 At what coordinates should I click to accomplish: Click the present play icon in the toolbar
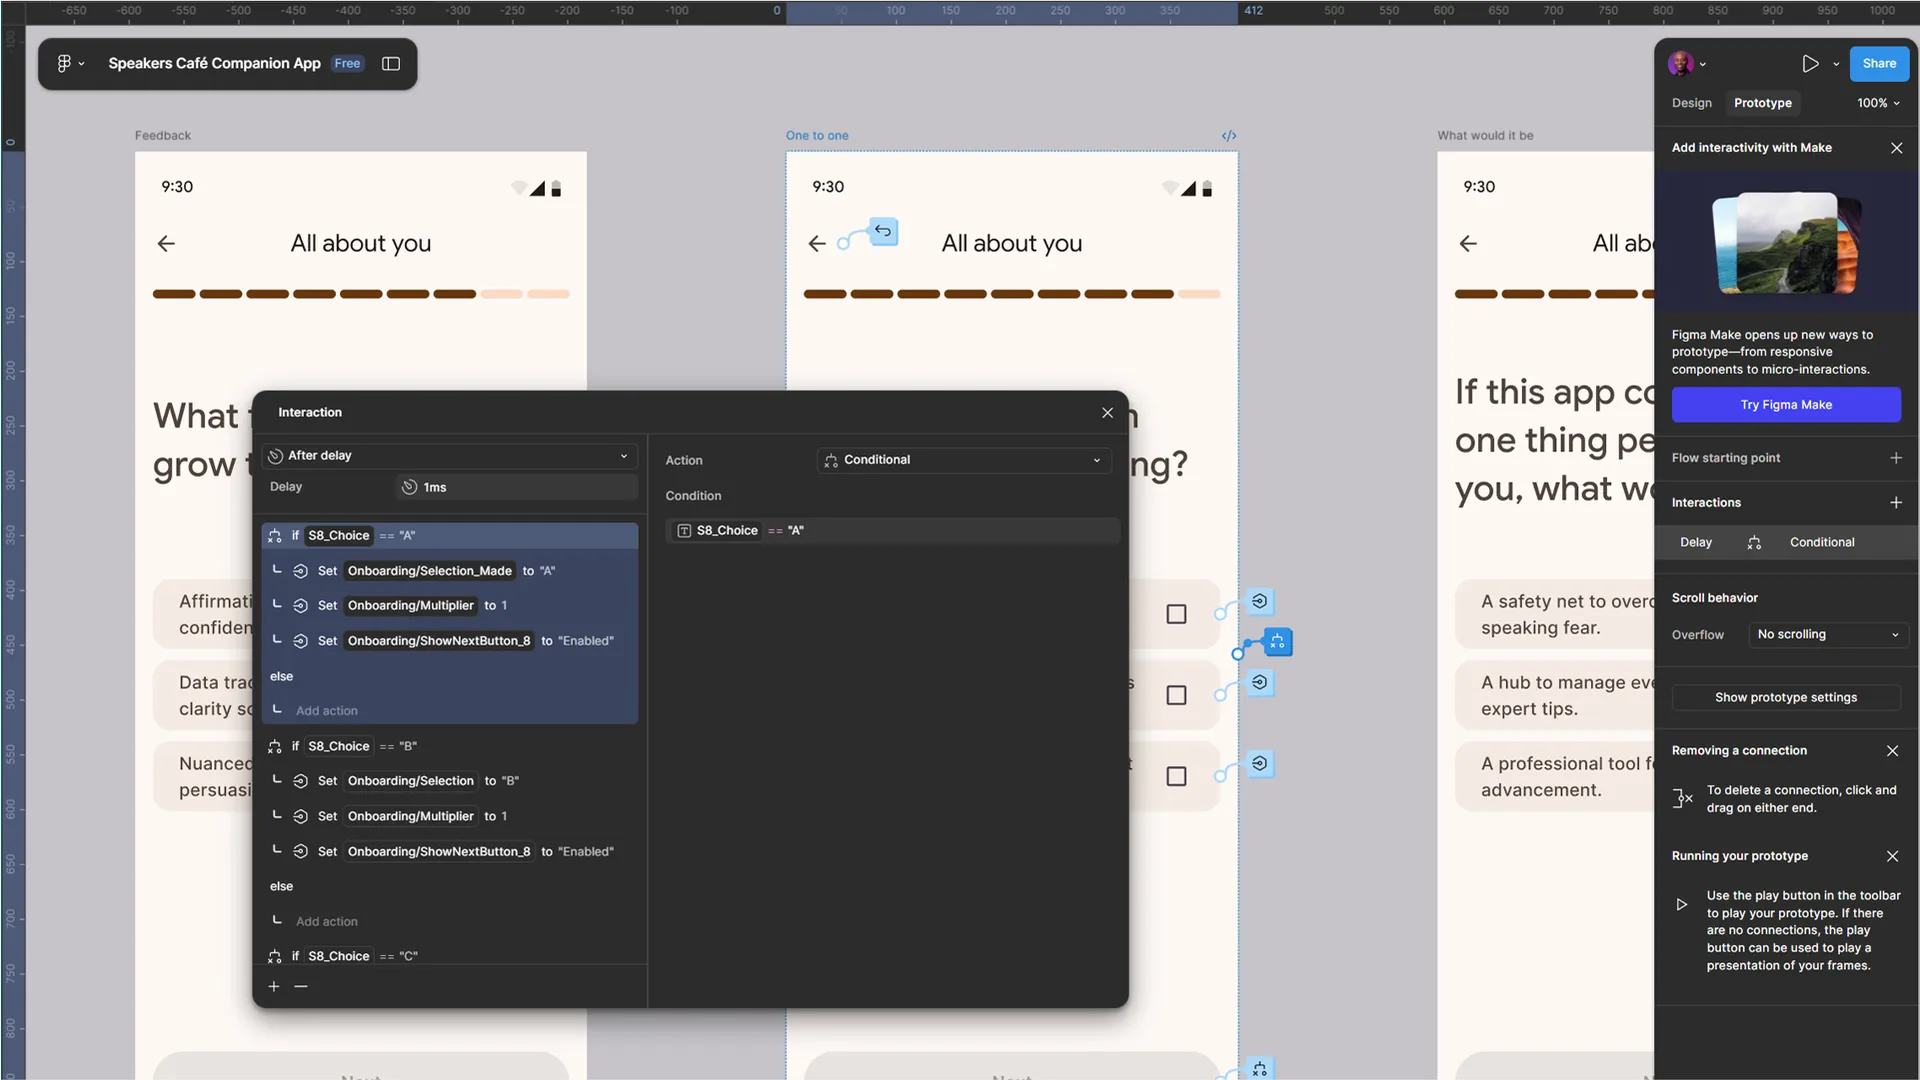coord(1810,63)
